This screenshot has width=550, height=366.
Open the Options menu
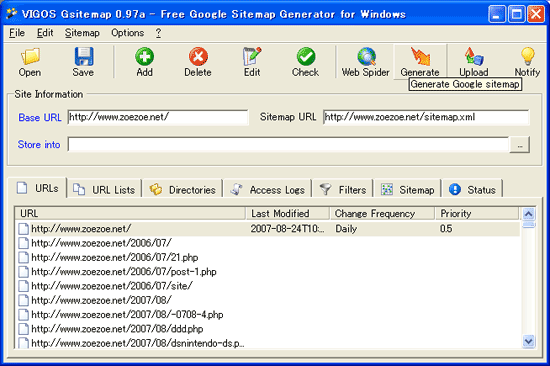128,33
